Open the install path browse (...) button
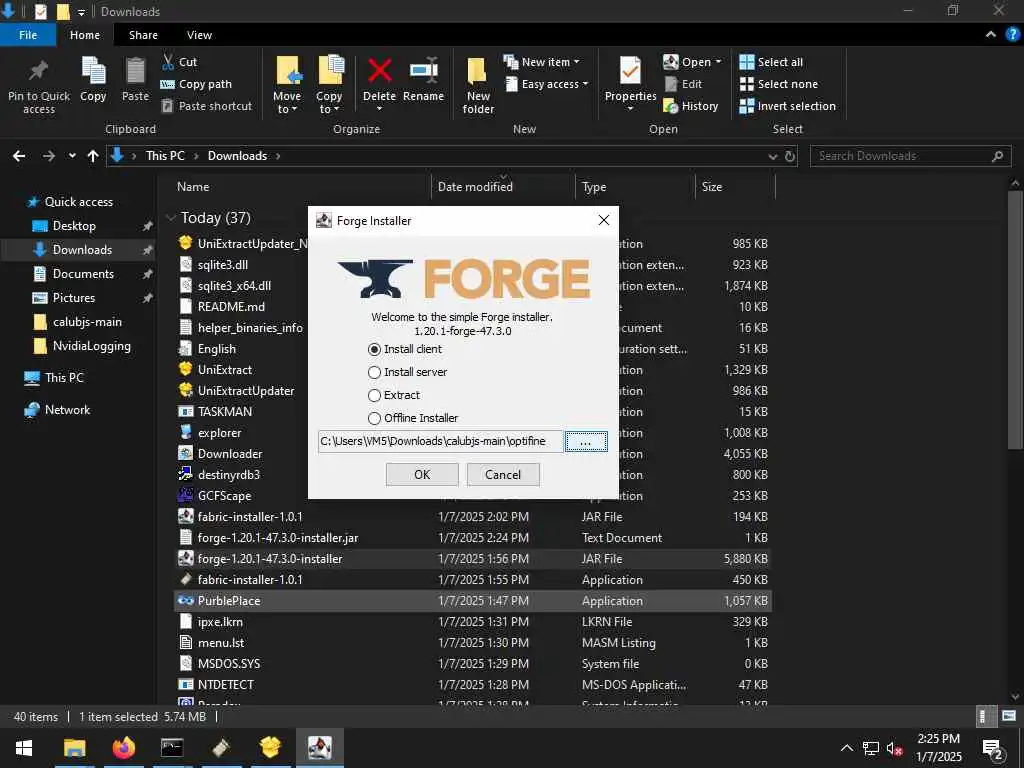This screenshot has width=1024, height=768. (x=586, y=441)
